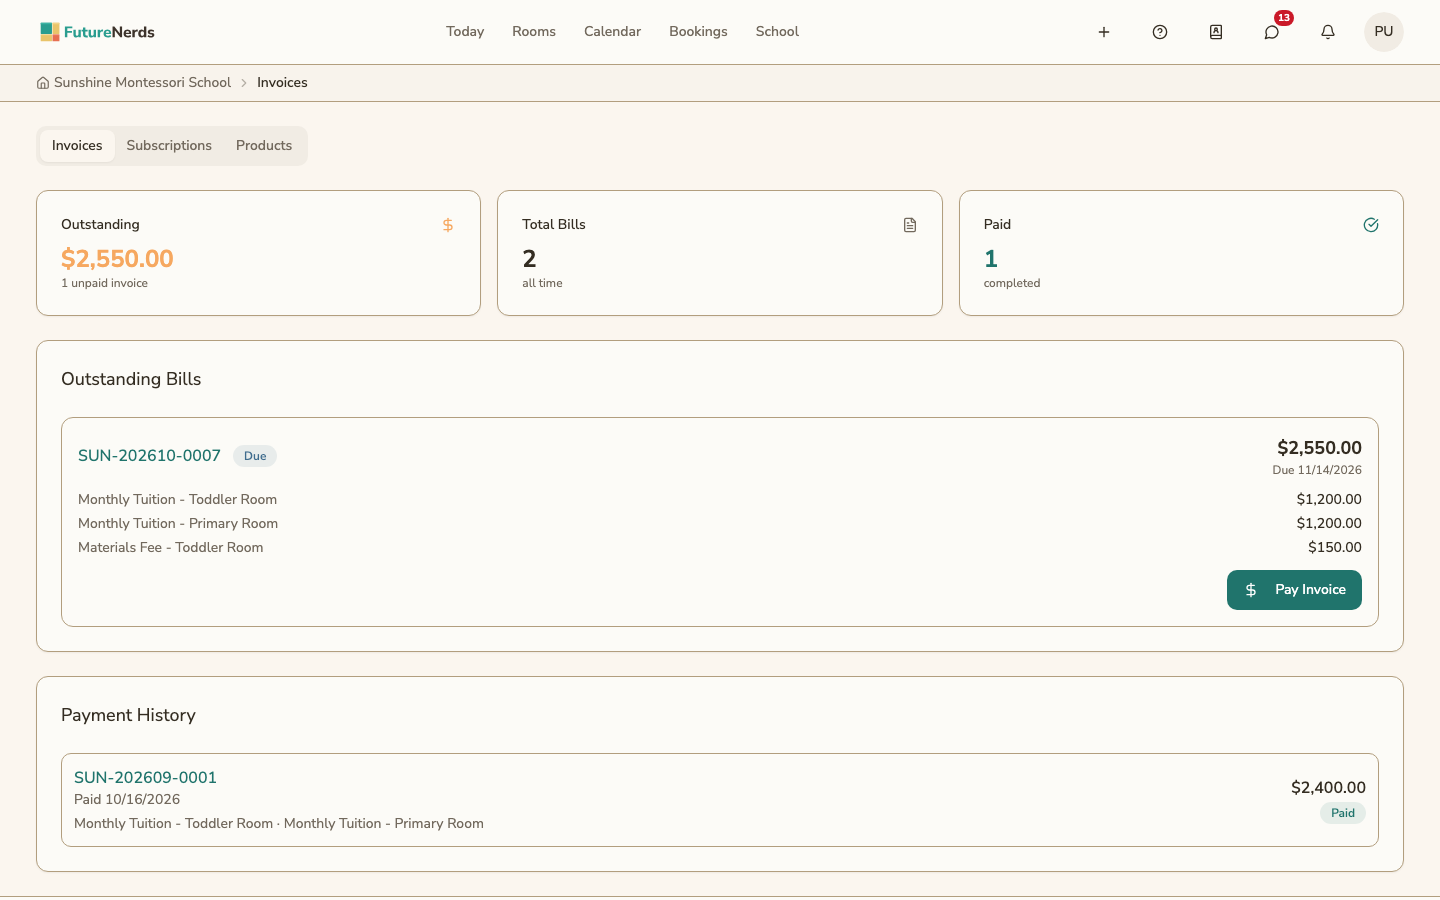Viewport: 1440px width, 900px height.
Task: Click the Due status badge
Action: [255, 456]
